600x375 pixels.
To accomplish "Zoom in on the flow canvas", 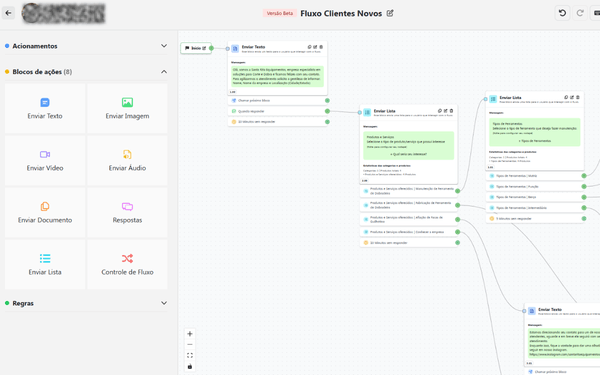I will [190, 334].
